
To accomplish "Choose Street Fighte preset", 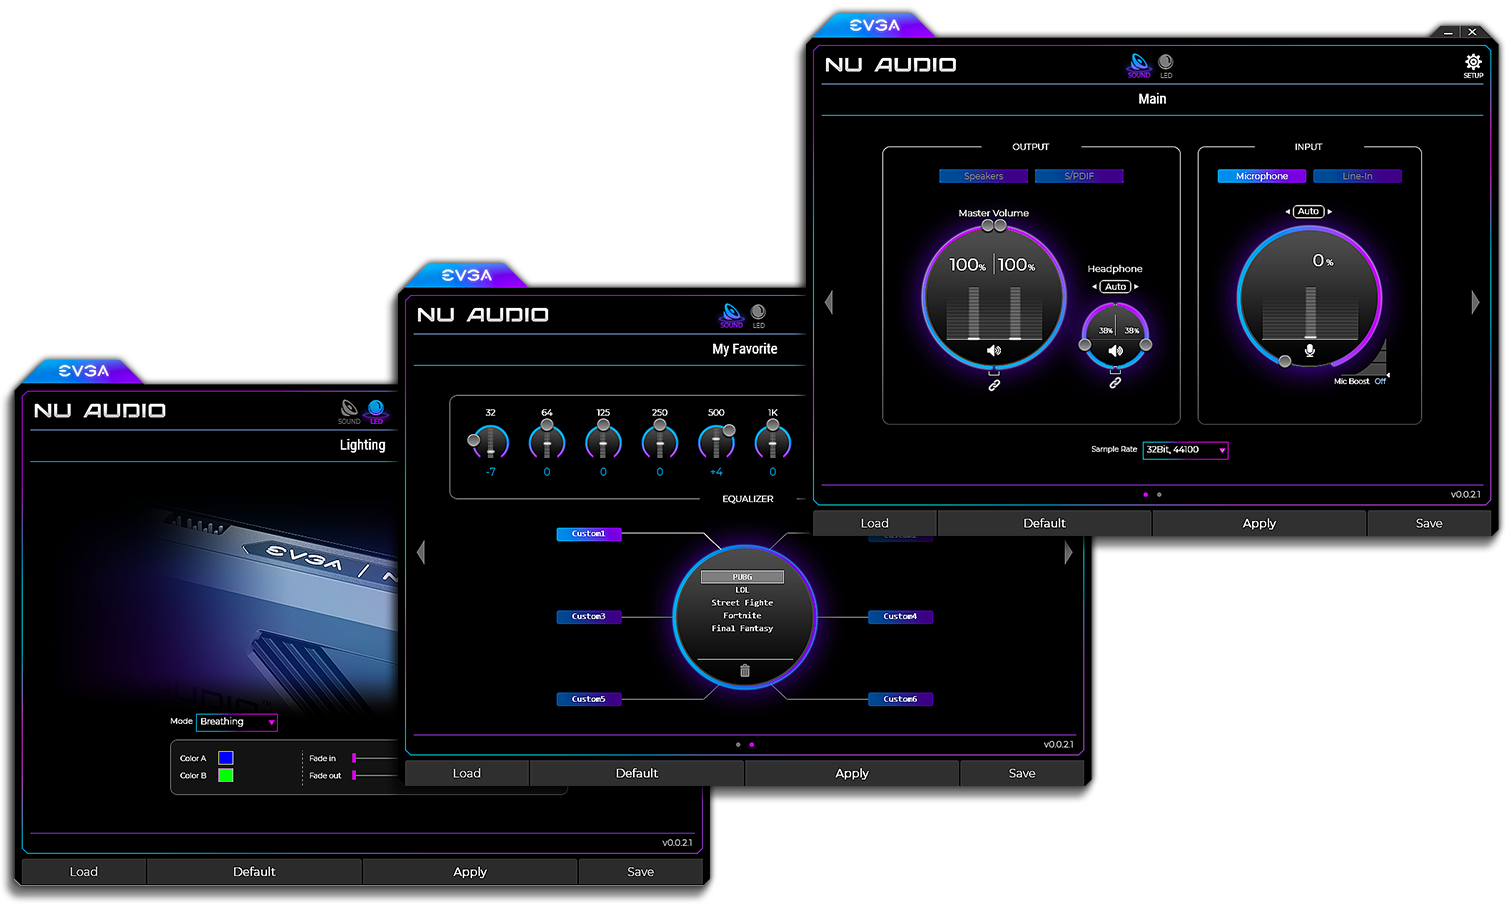I will (743, 603).
